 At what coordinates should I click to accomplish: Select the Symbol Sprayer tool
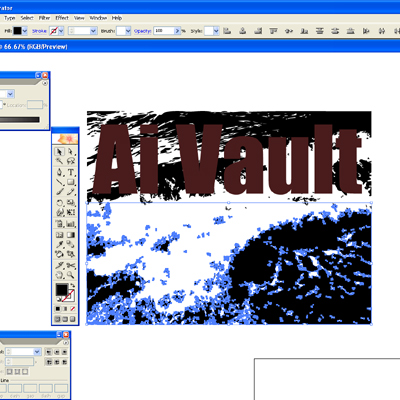[x=59, y=224]
